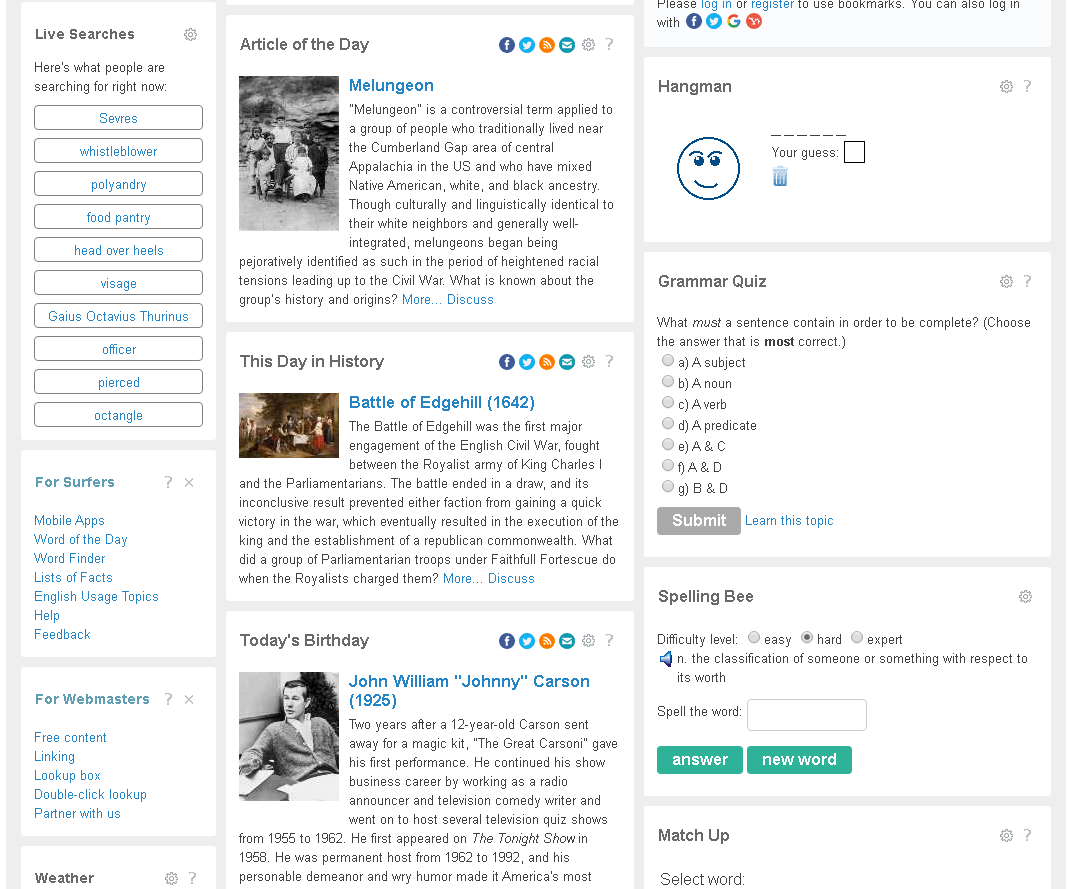
Task: Open RSS feed for Today's Birthday
Action: tap(547, 641)
